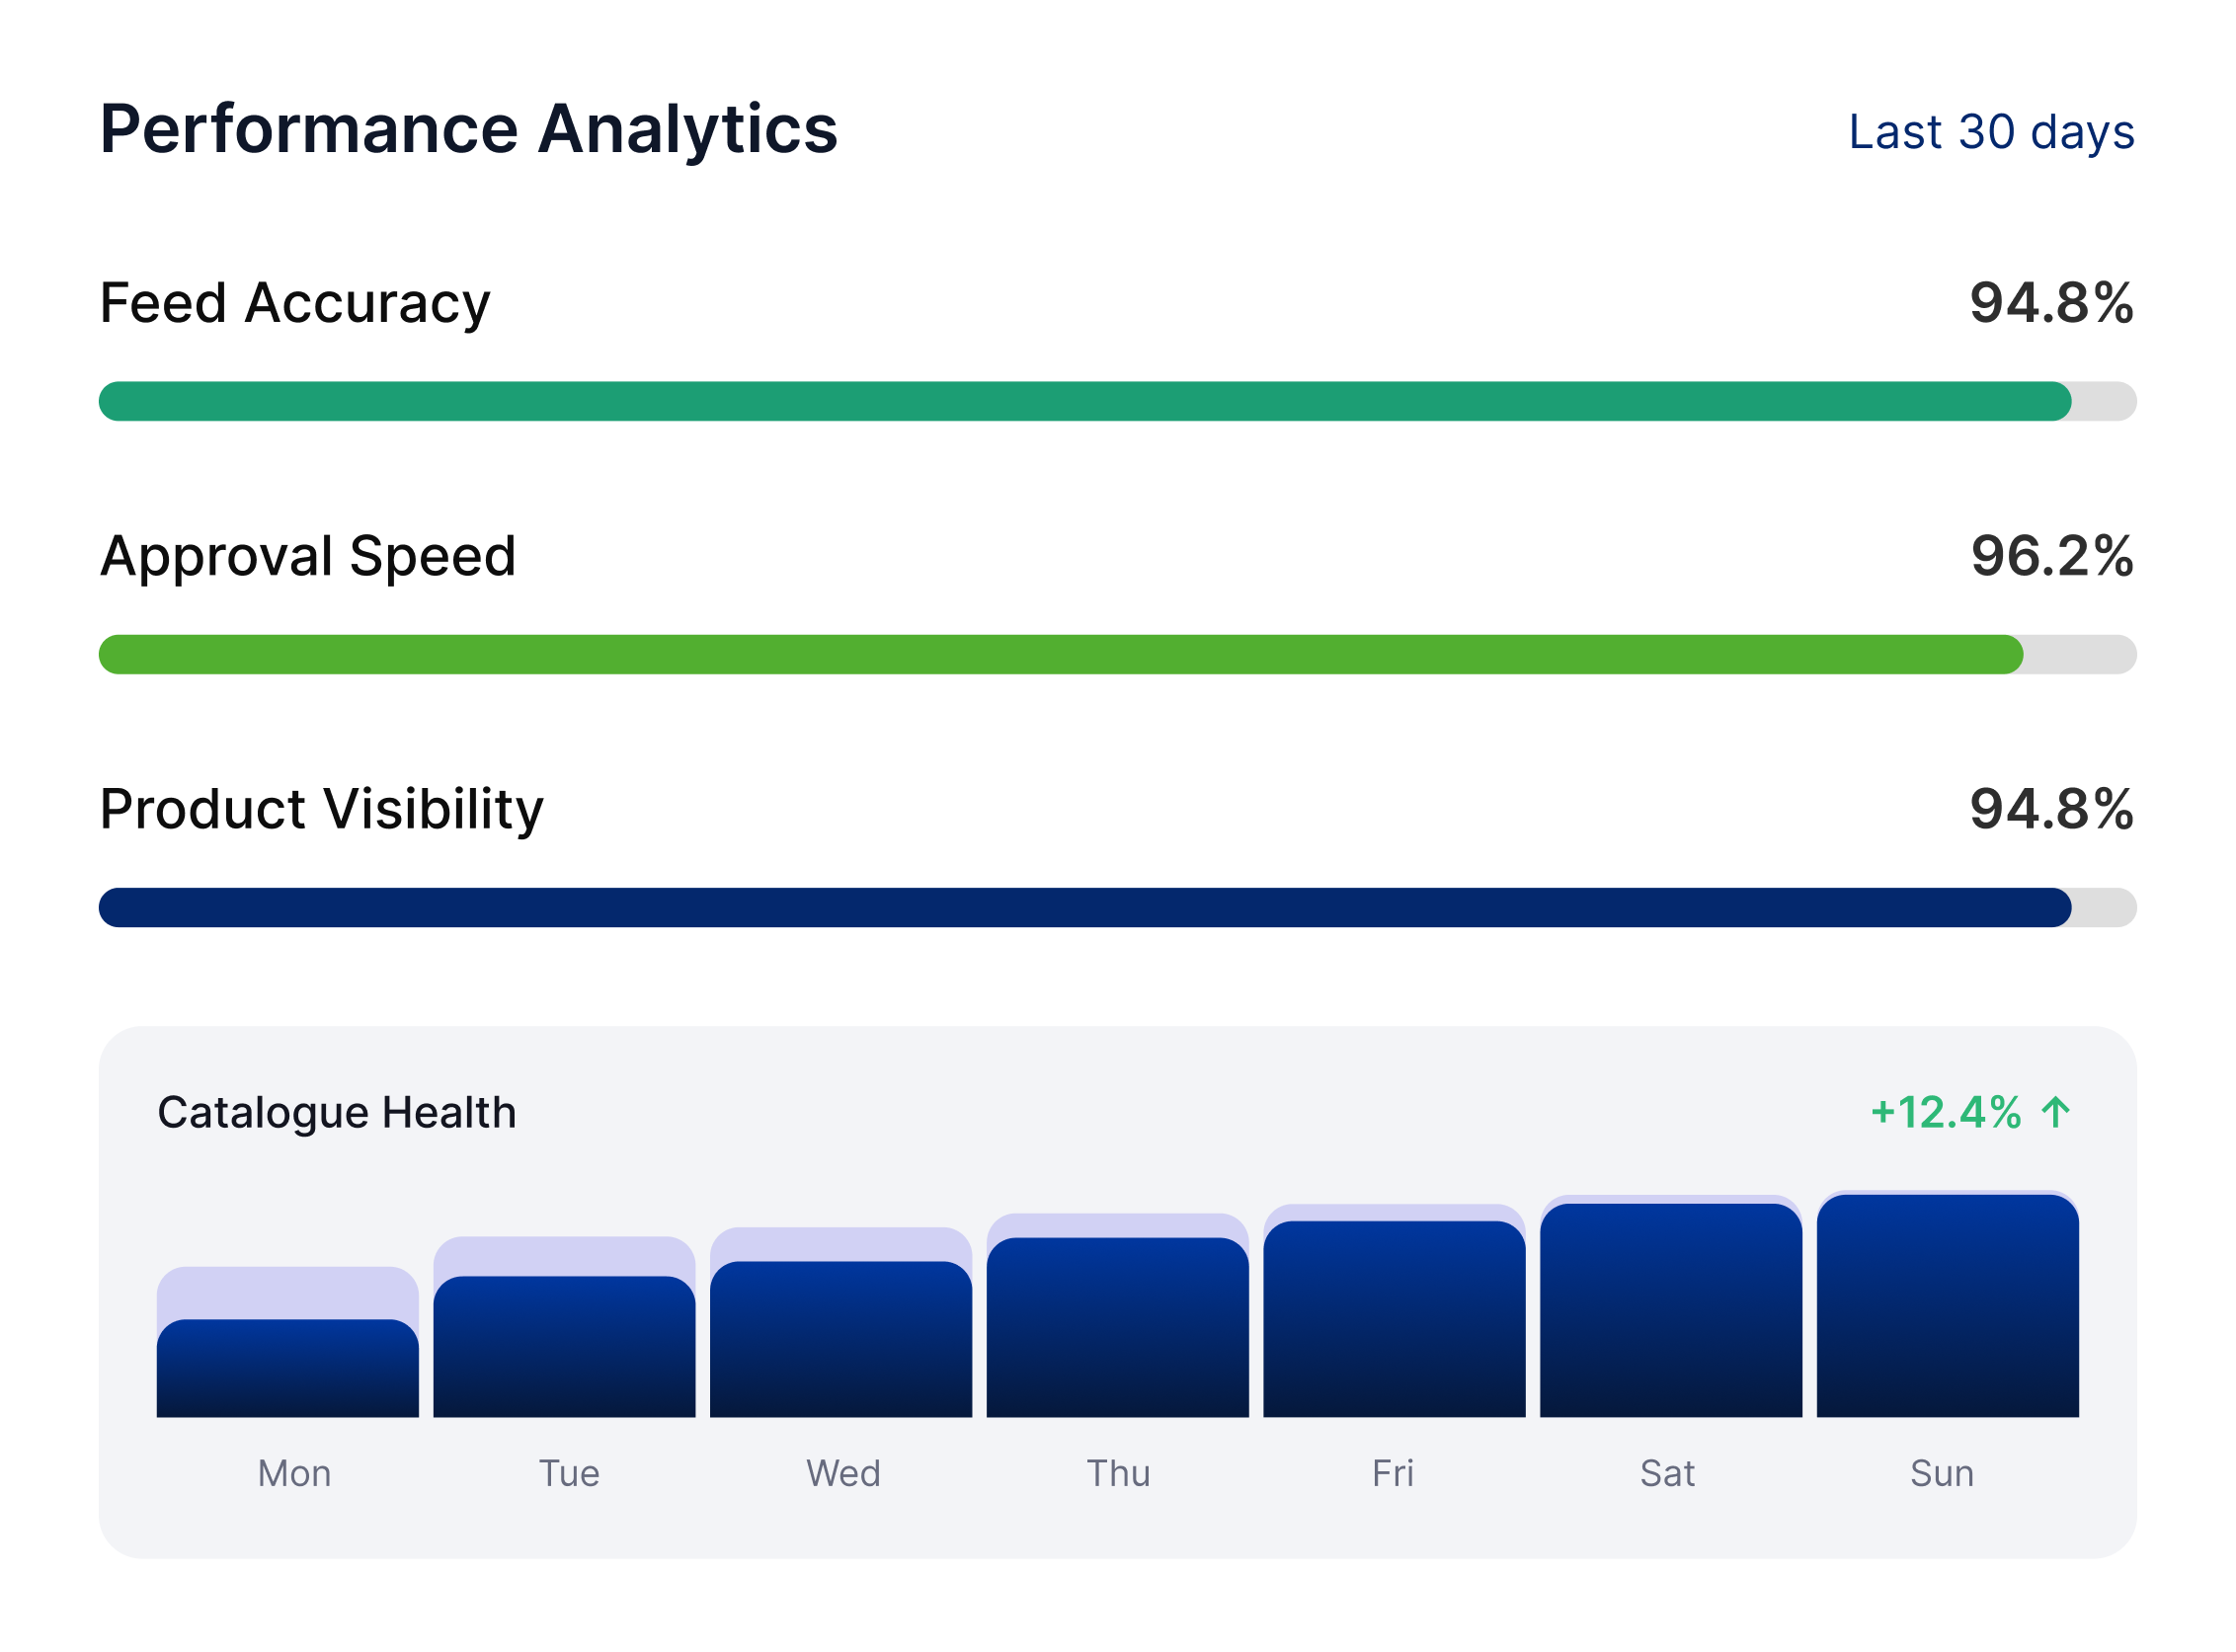Select the Thursday bar in chart
Screen dimensions: 2236x1652
pos(1117,1327)
